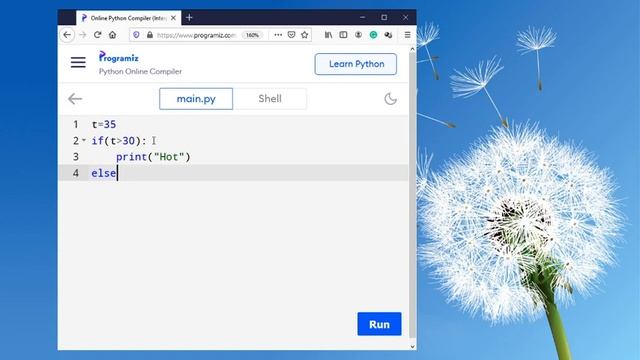640x360 pixels.
Task: Click the Programiz logo
Action: point(119,57)
